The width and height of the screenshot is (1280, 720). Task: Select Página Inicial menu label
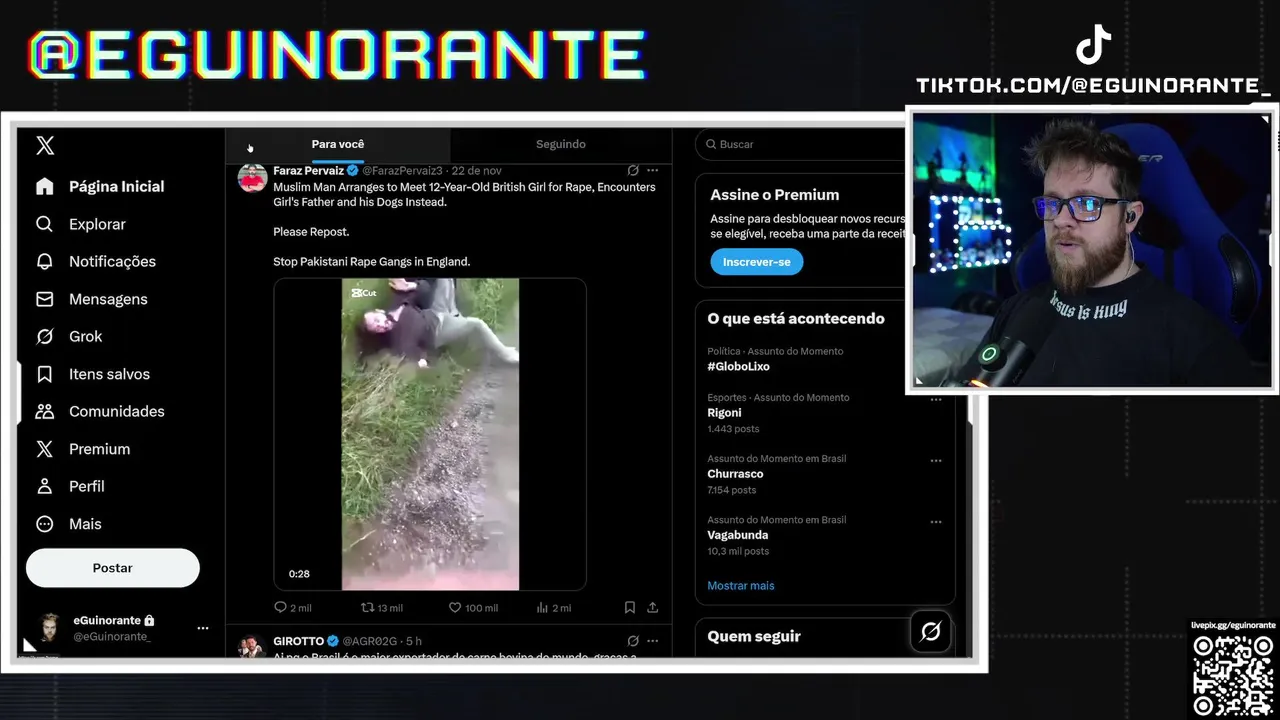(116, 187)
